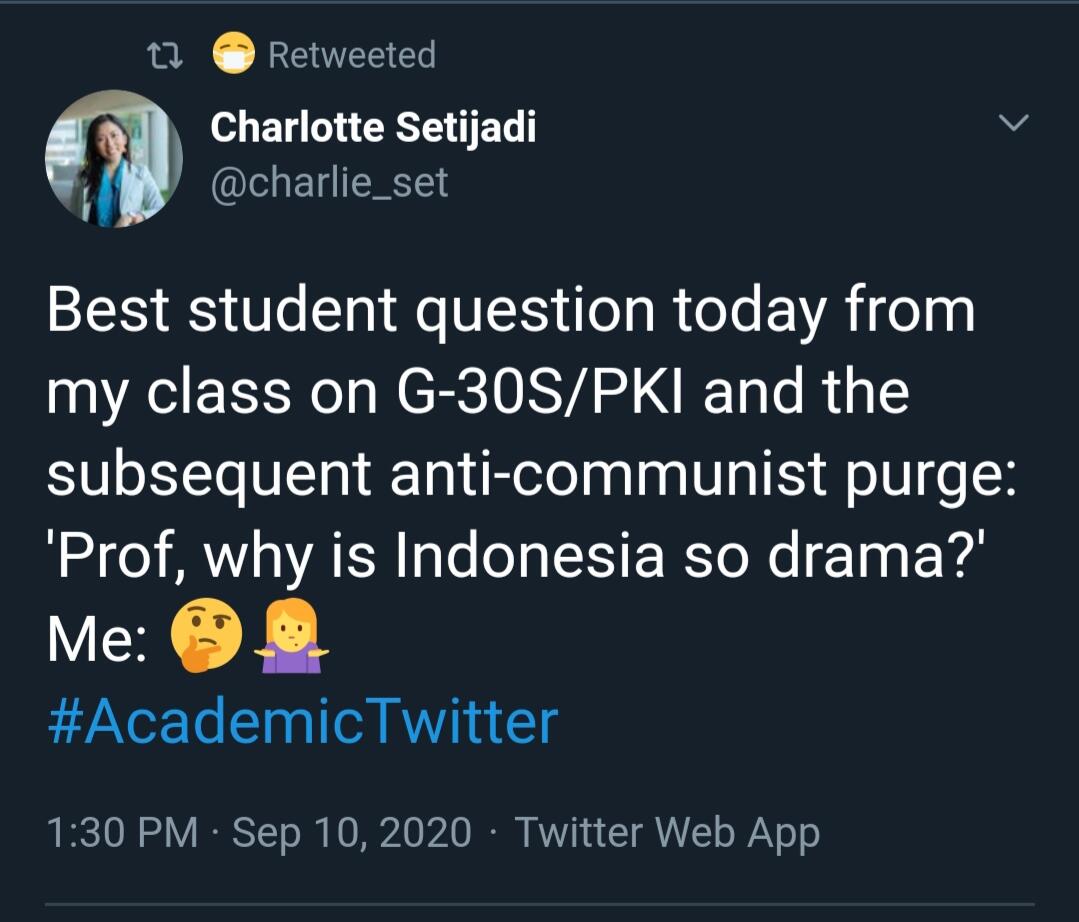Open the #AcademicTwitter hashtag
This screenshot has height=922, width=1079.
click(x=302, y=722)
